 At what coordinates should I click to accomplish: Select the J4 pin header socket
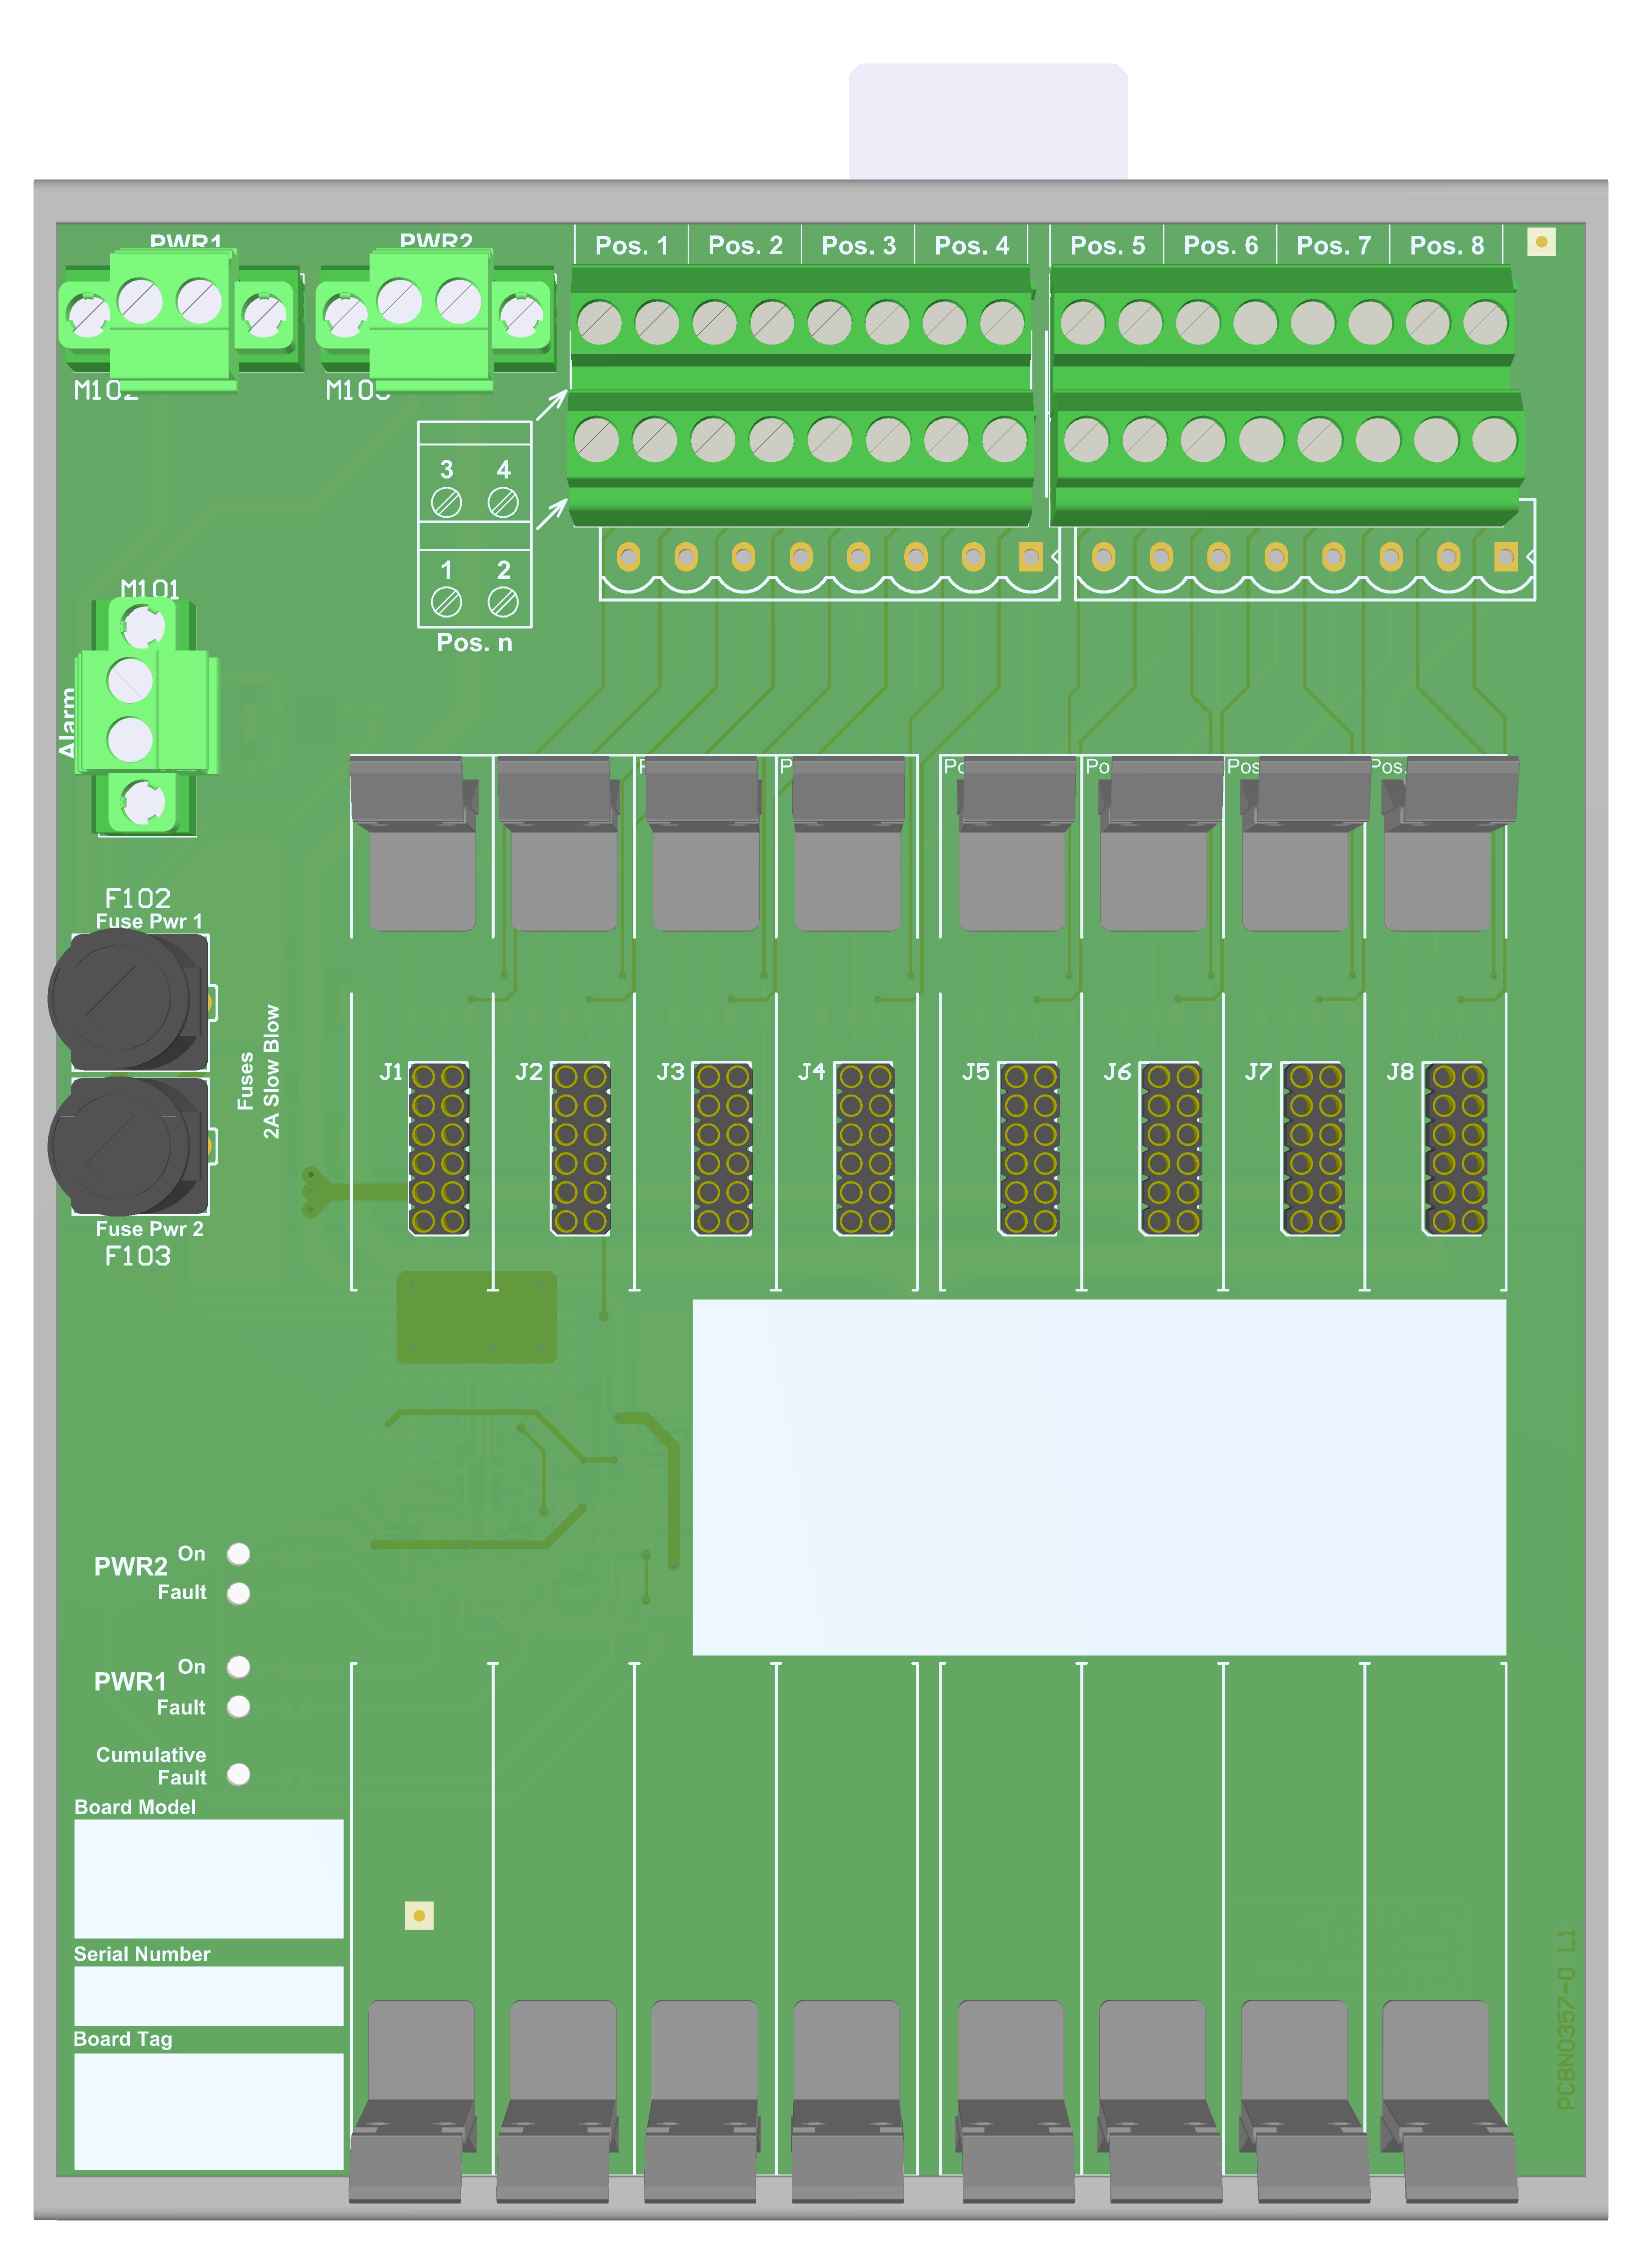point(865,1149)
